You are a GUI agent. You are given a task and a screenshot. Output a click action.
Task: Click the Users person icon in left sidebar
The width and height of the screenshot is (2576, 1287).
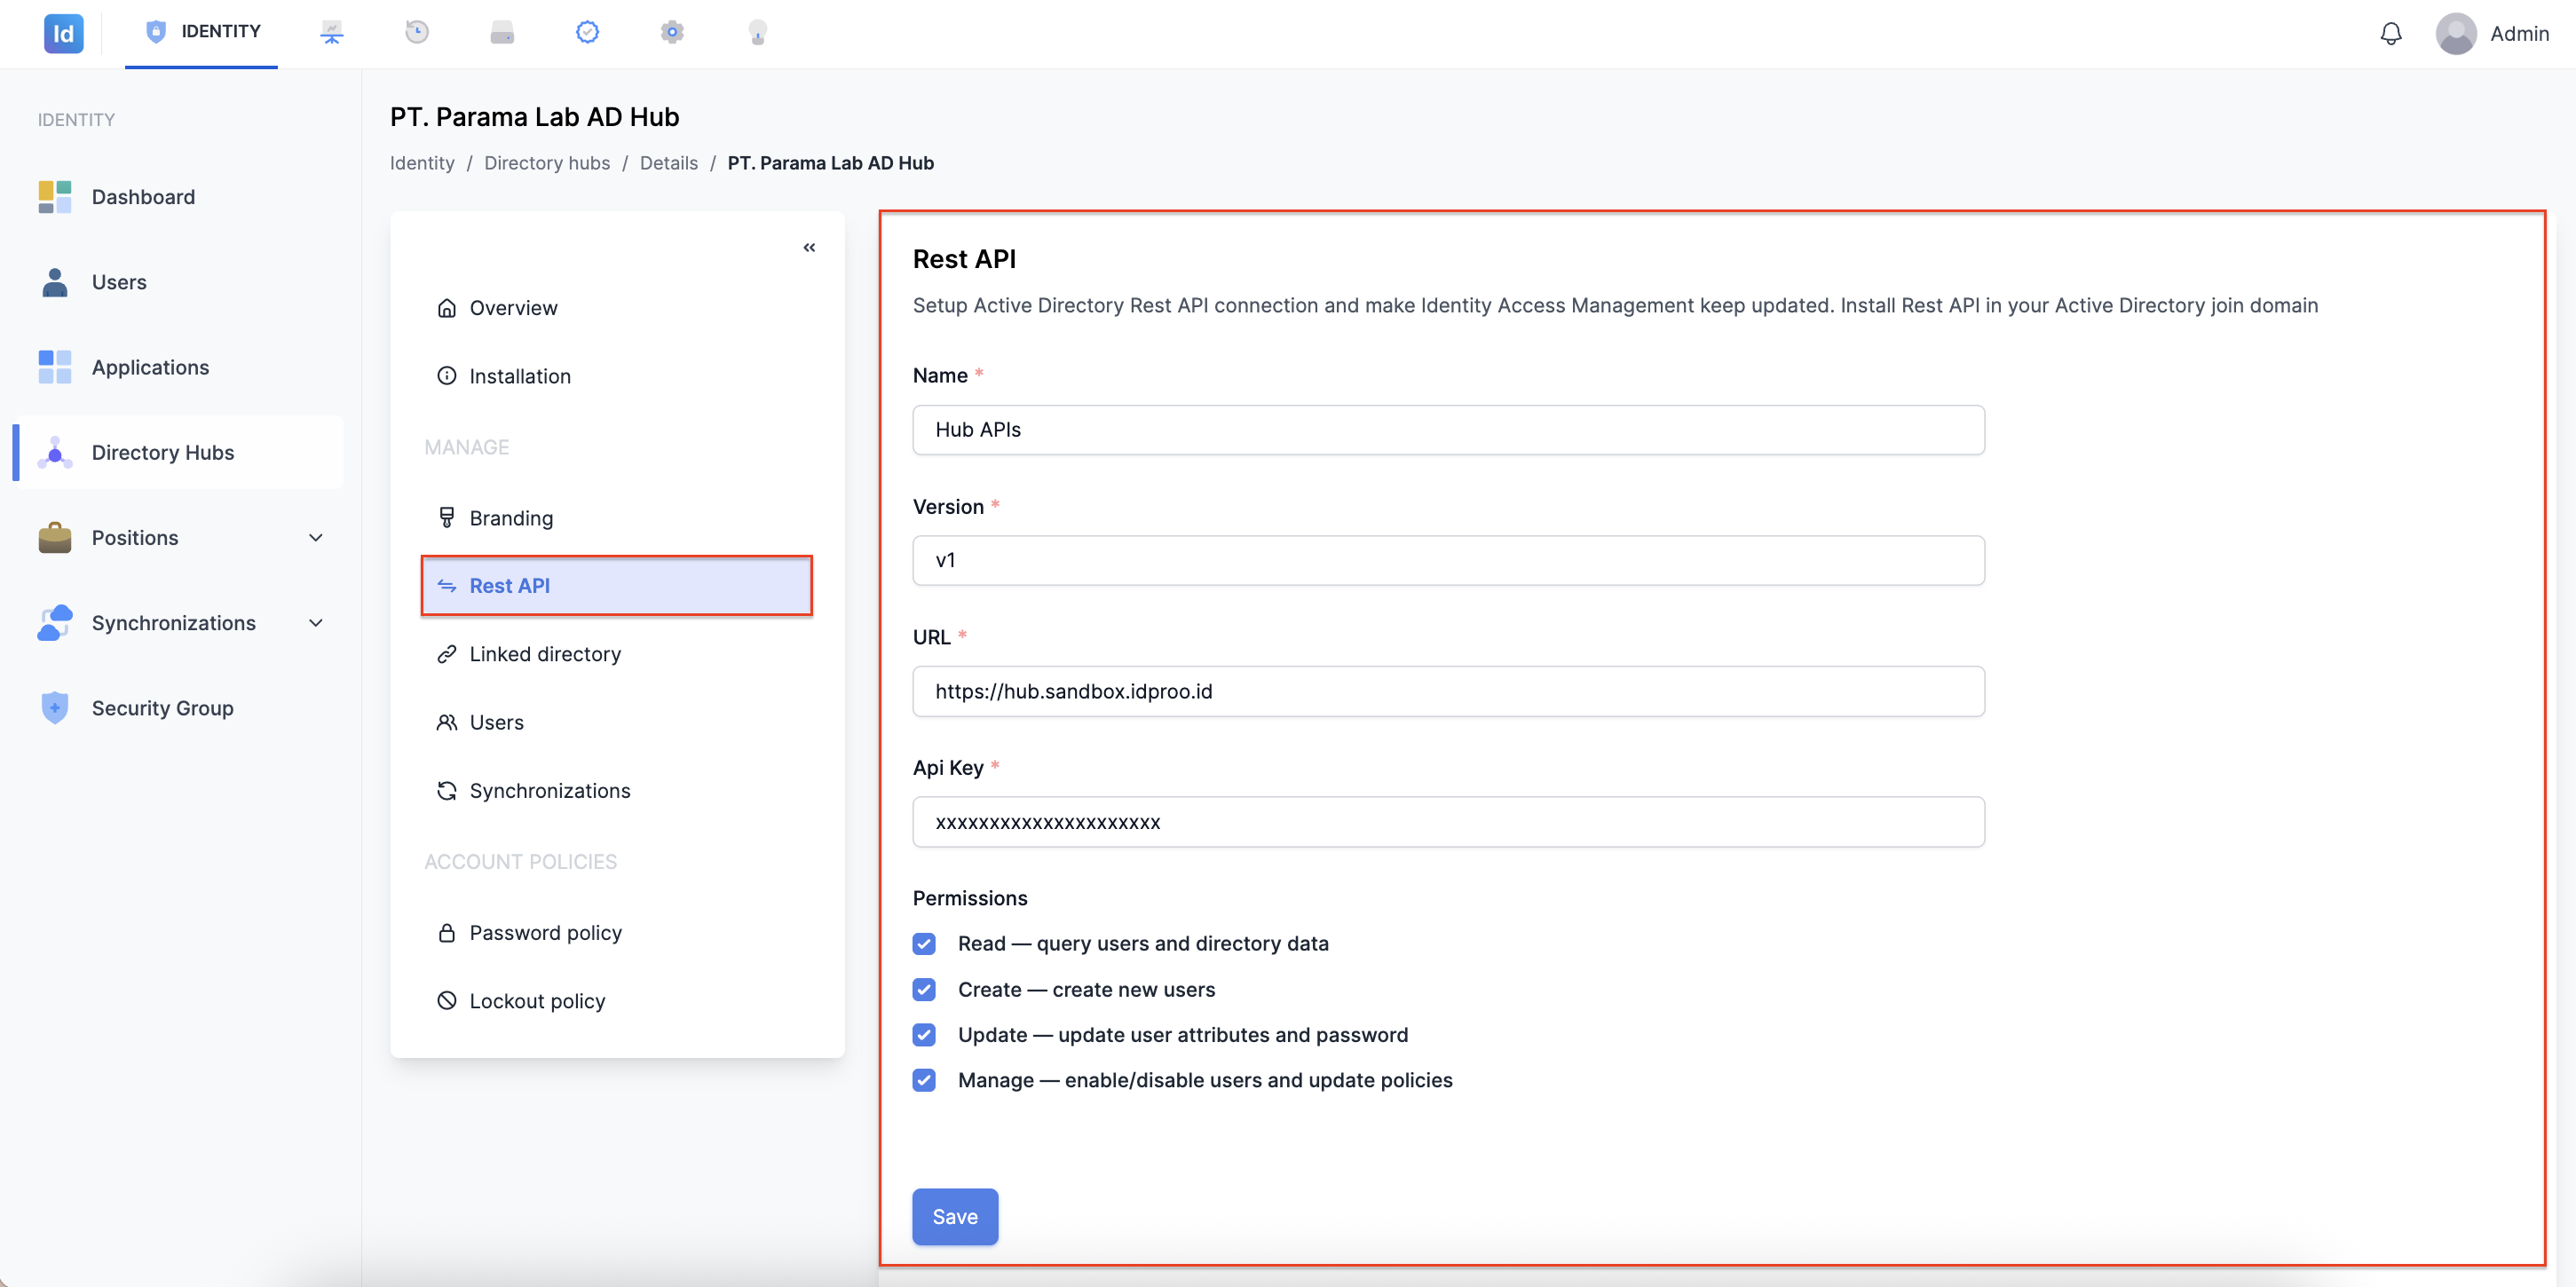(55, 282)
